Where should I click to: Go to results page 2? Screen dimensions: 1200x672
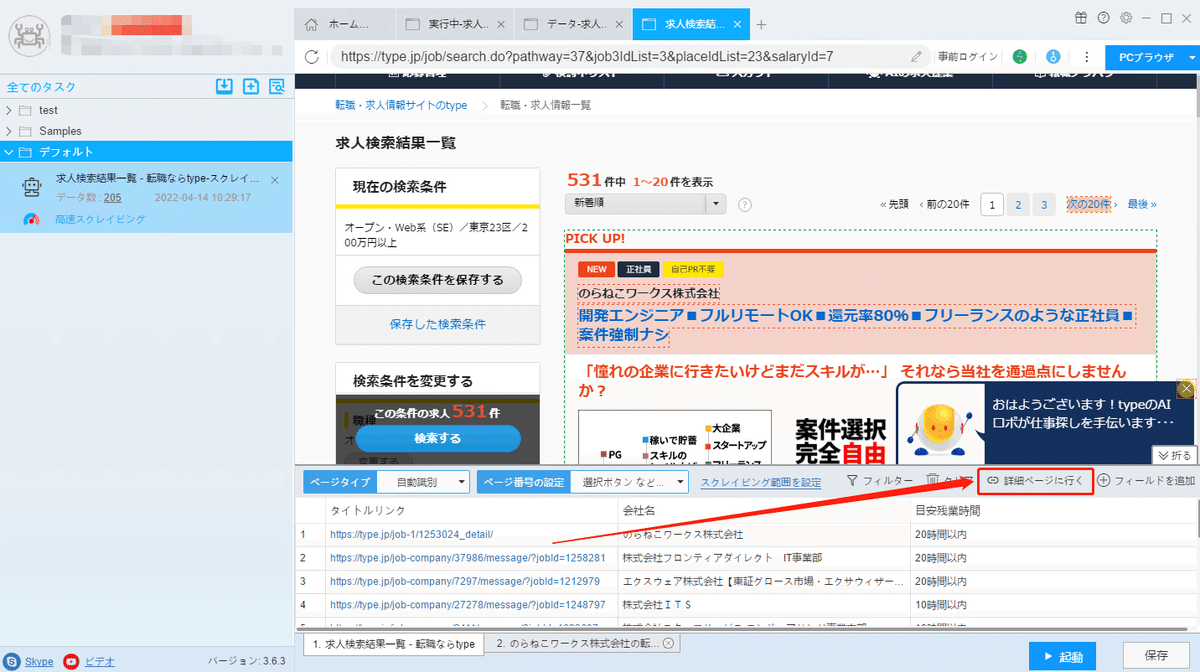pyautogui.click(x=1018, y=205)
